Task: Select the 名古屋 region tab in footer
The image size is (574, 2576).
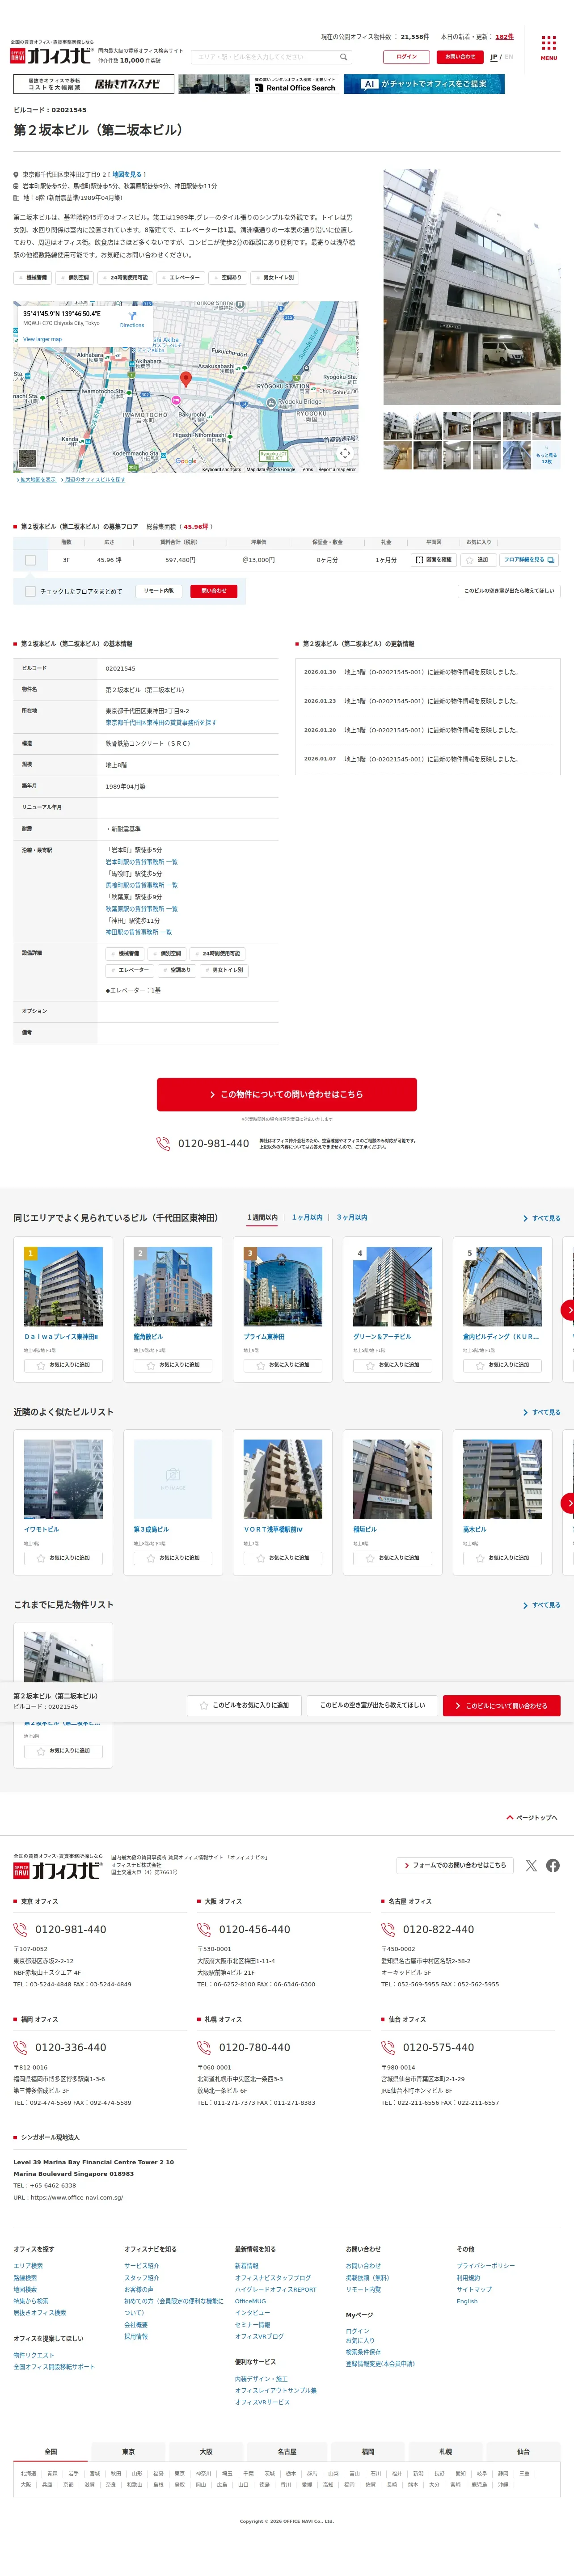Action: [x=287, y=2451]
